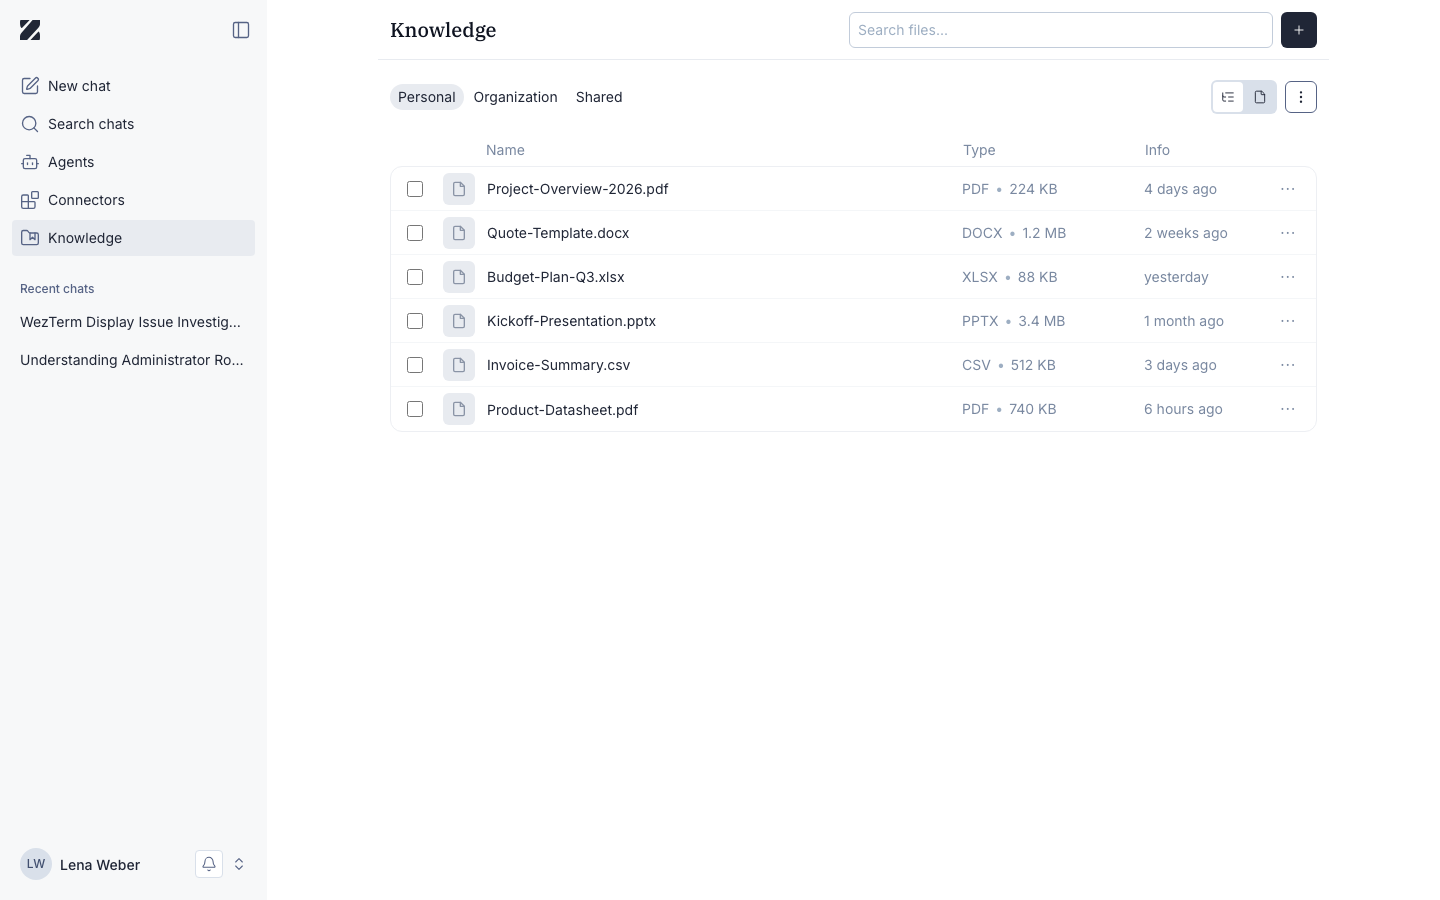Click the 'XLSX • 88 KB' type cell
Viewport: 1440px width, 900px height.
pos(1010,277)
